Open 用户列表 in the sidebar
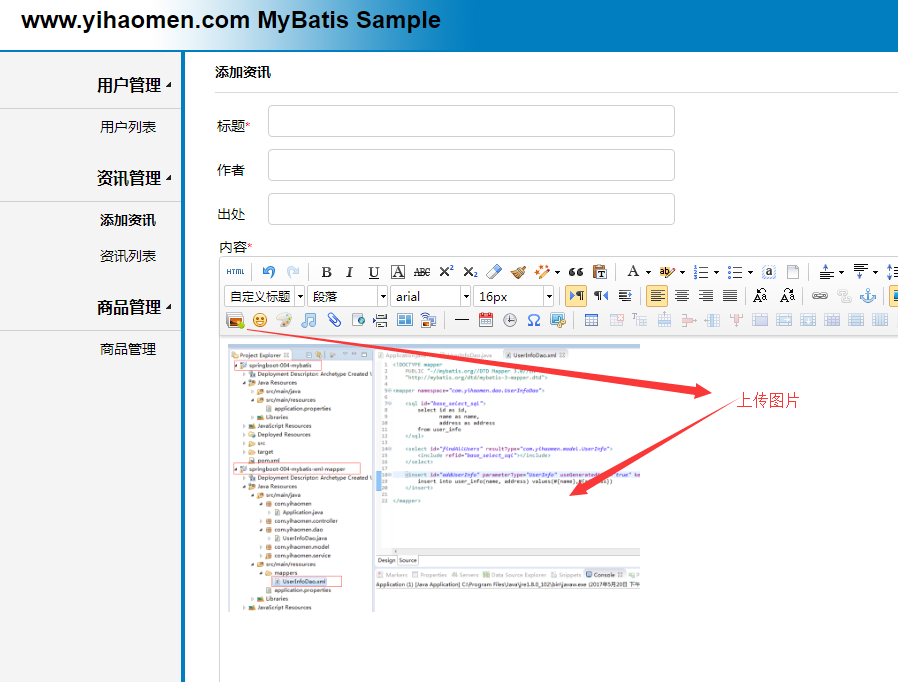The image size is (898, 682). 128,127
